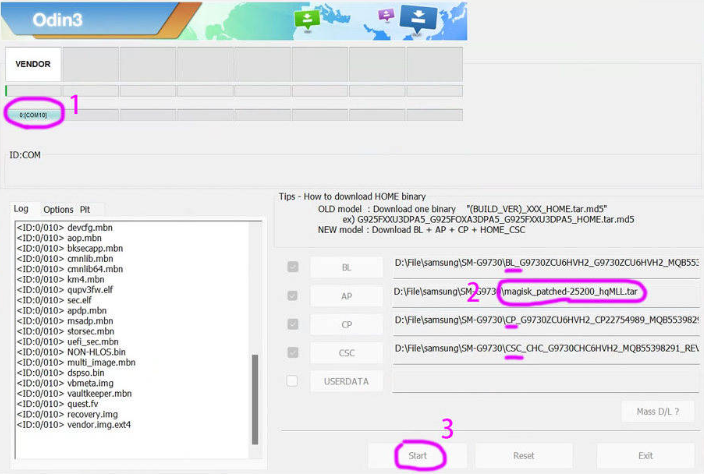Image resolution: width=704 pixels, height=474 pixels.
Task: Click the purple download icon in banner
Action: click(x=386, y=15)
